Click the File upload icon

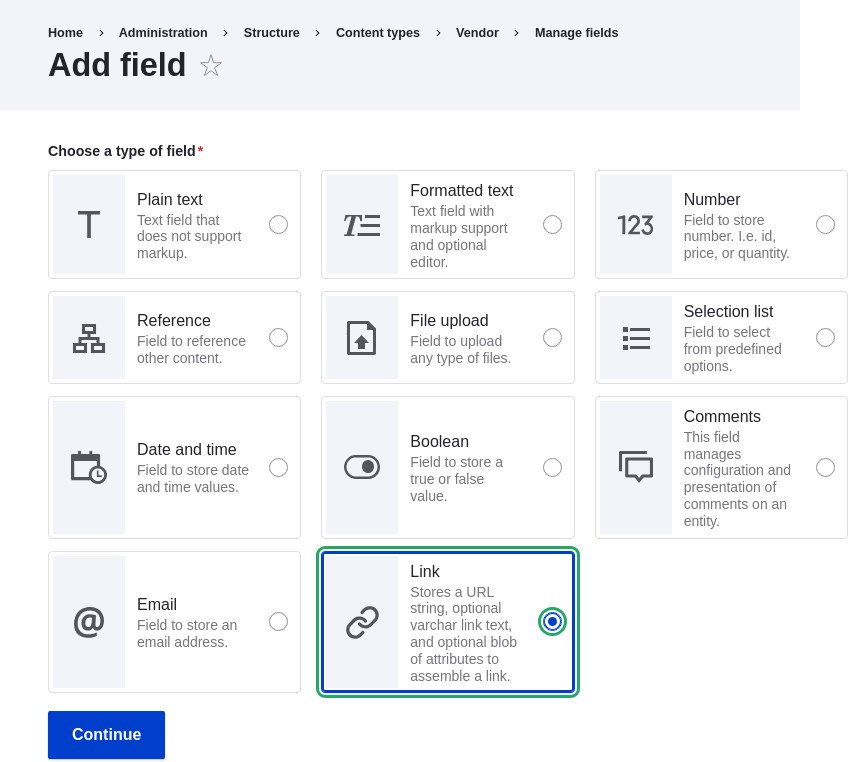pyautogui.click(x=362, y=338)
